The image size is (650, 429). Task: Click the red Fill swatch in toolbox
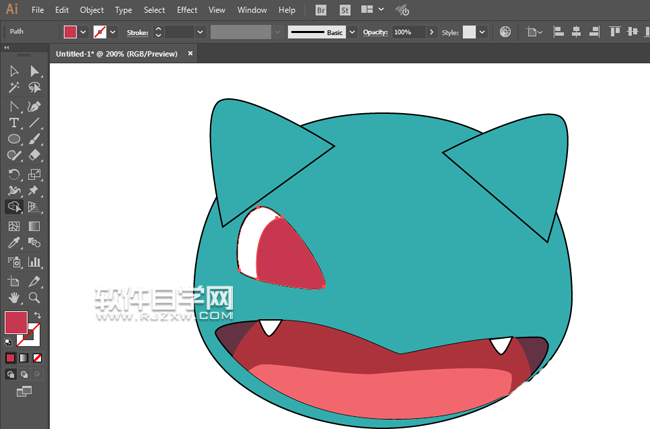point(16,322)
